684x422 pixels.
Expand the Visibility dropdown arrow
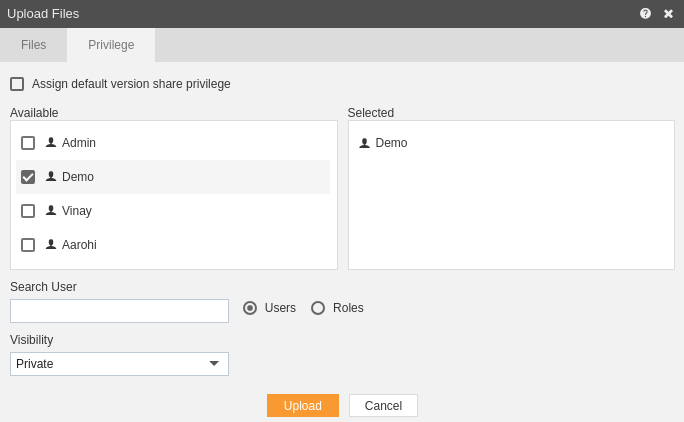pos(214,364)
